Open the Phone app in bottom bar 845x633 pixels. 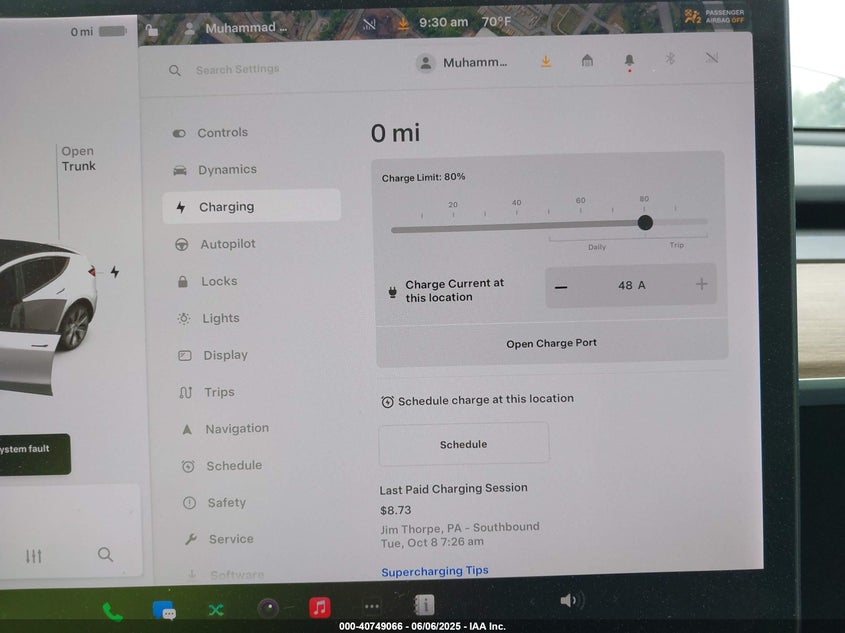tap(112, 611)
